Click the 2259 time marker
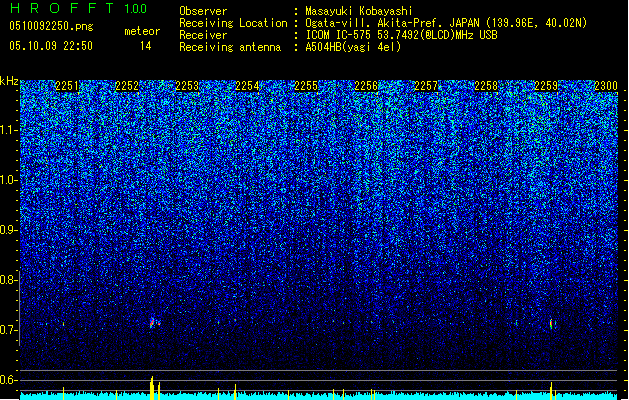This screenshot has width=629, height=400. (546, 86)
